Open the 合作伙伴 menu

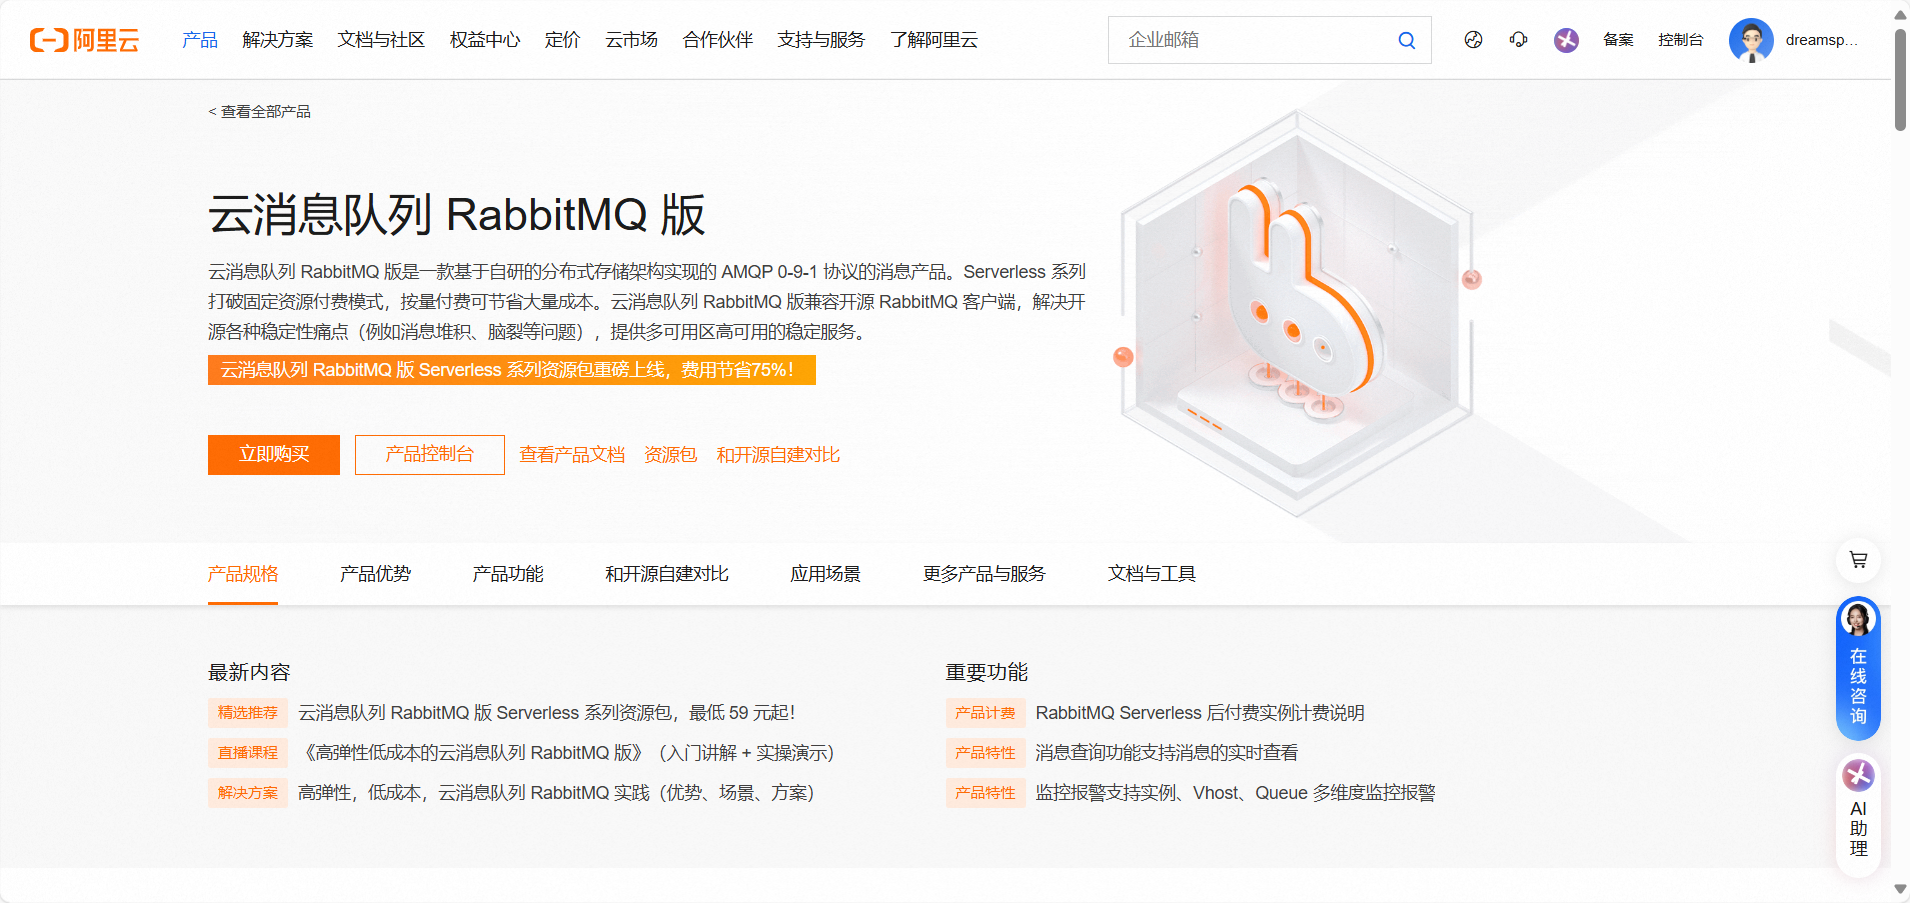pyautogui.click(x=717, y=40)
